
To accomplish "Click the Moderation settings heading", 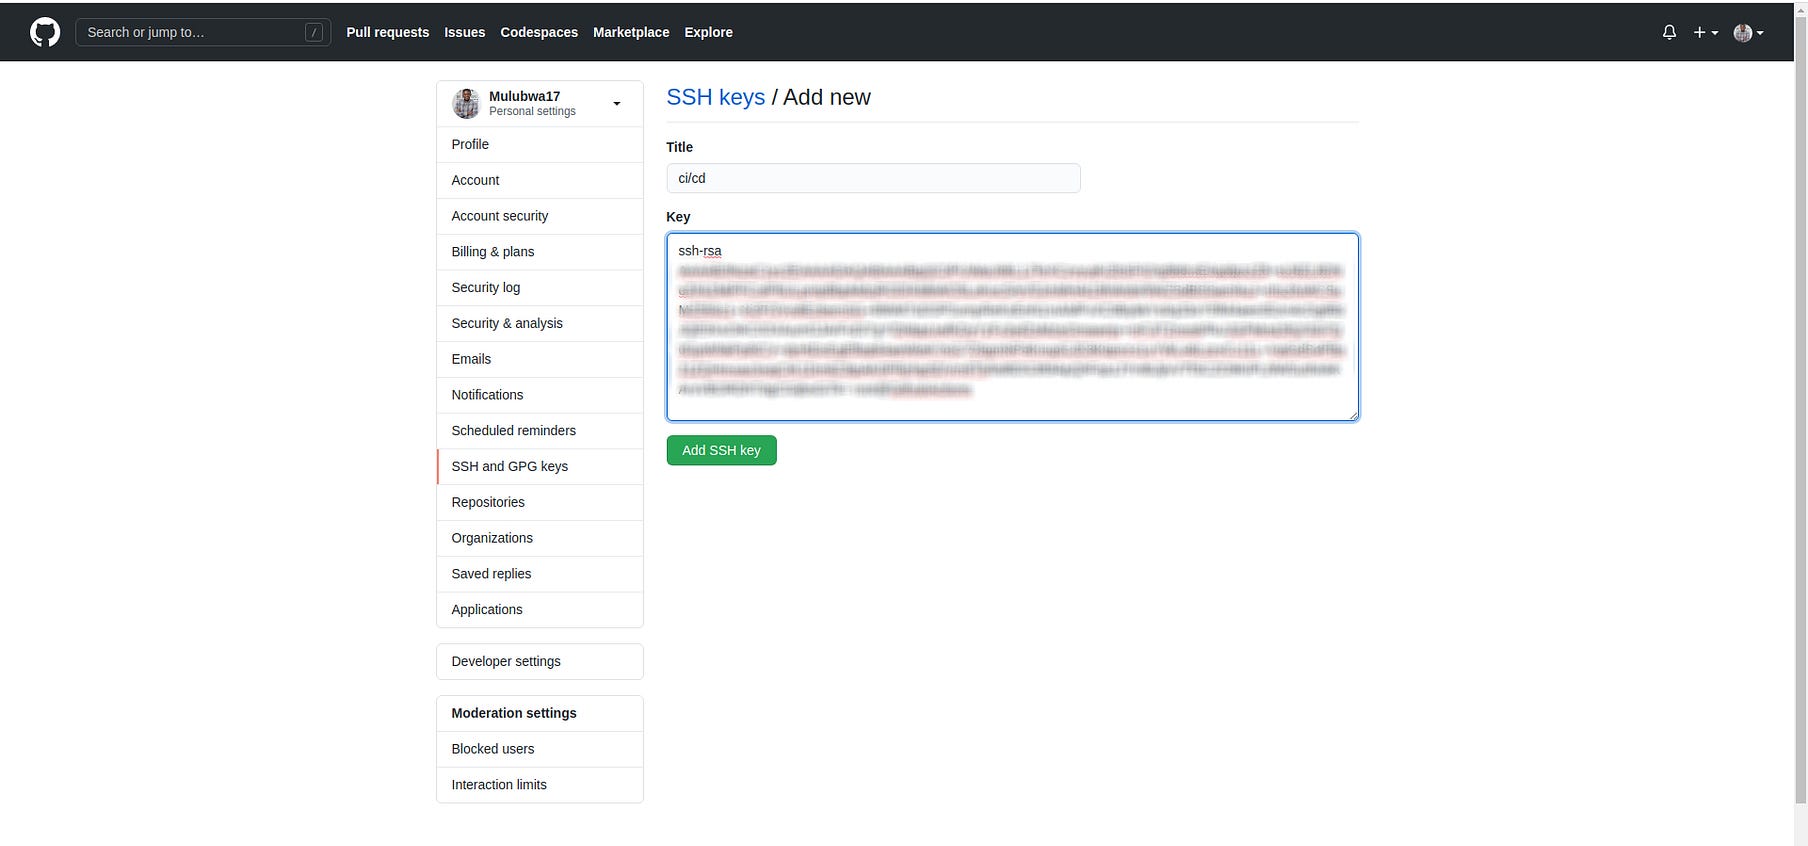I will tap(514, 713).
